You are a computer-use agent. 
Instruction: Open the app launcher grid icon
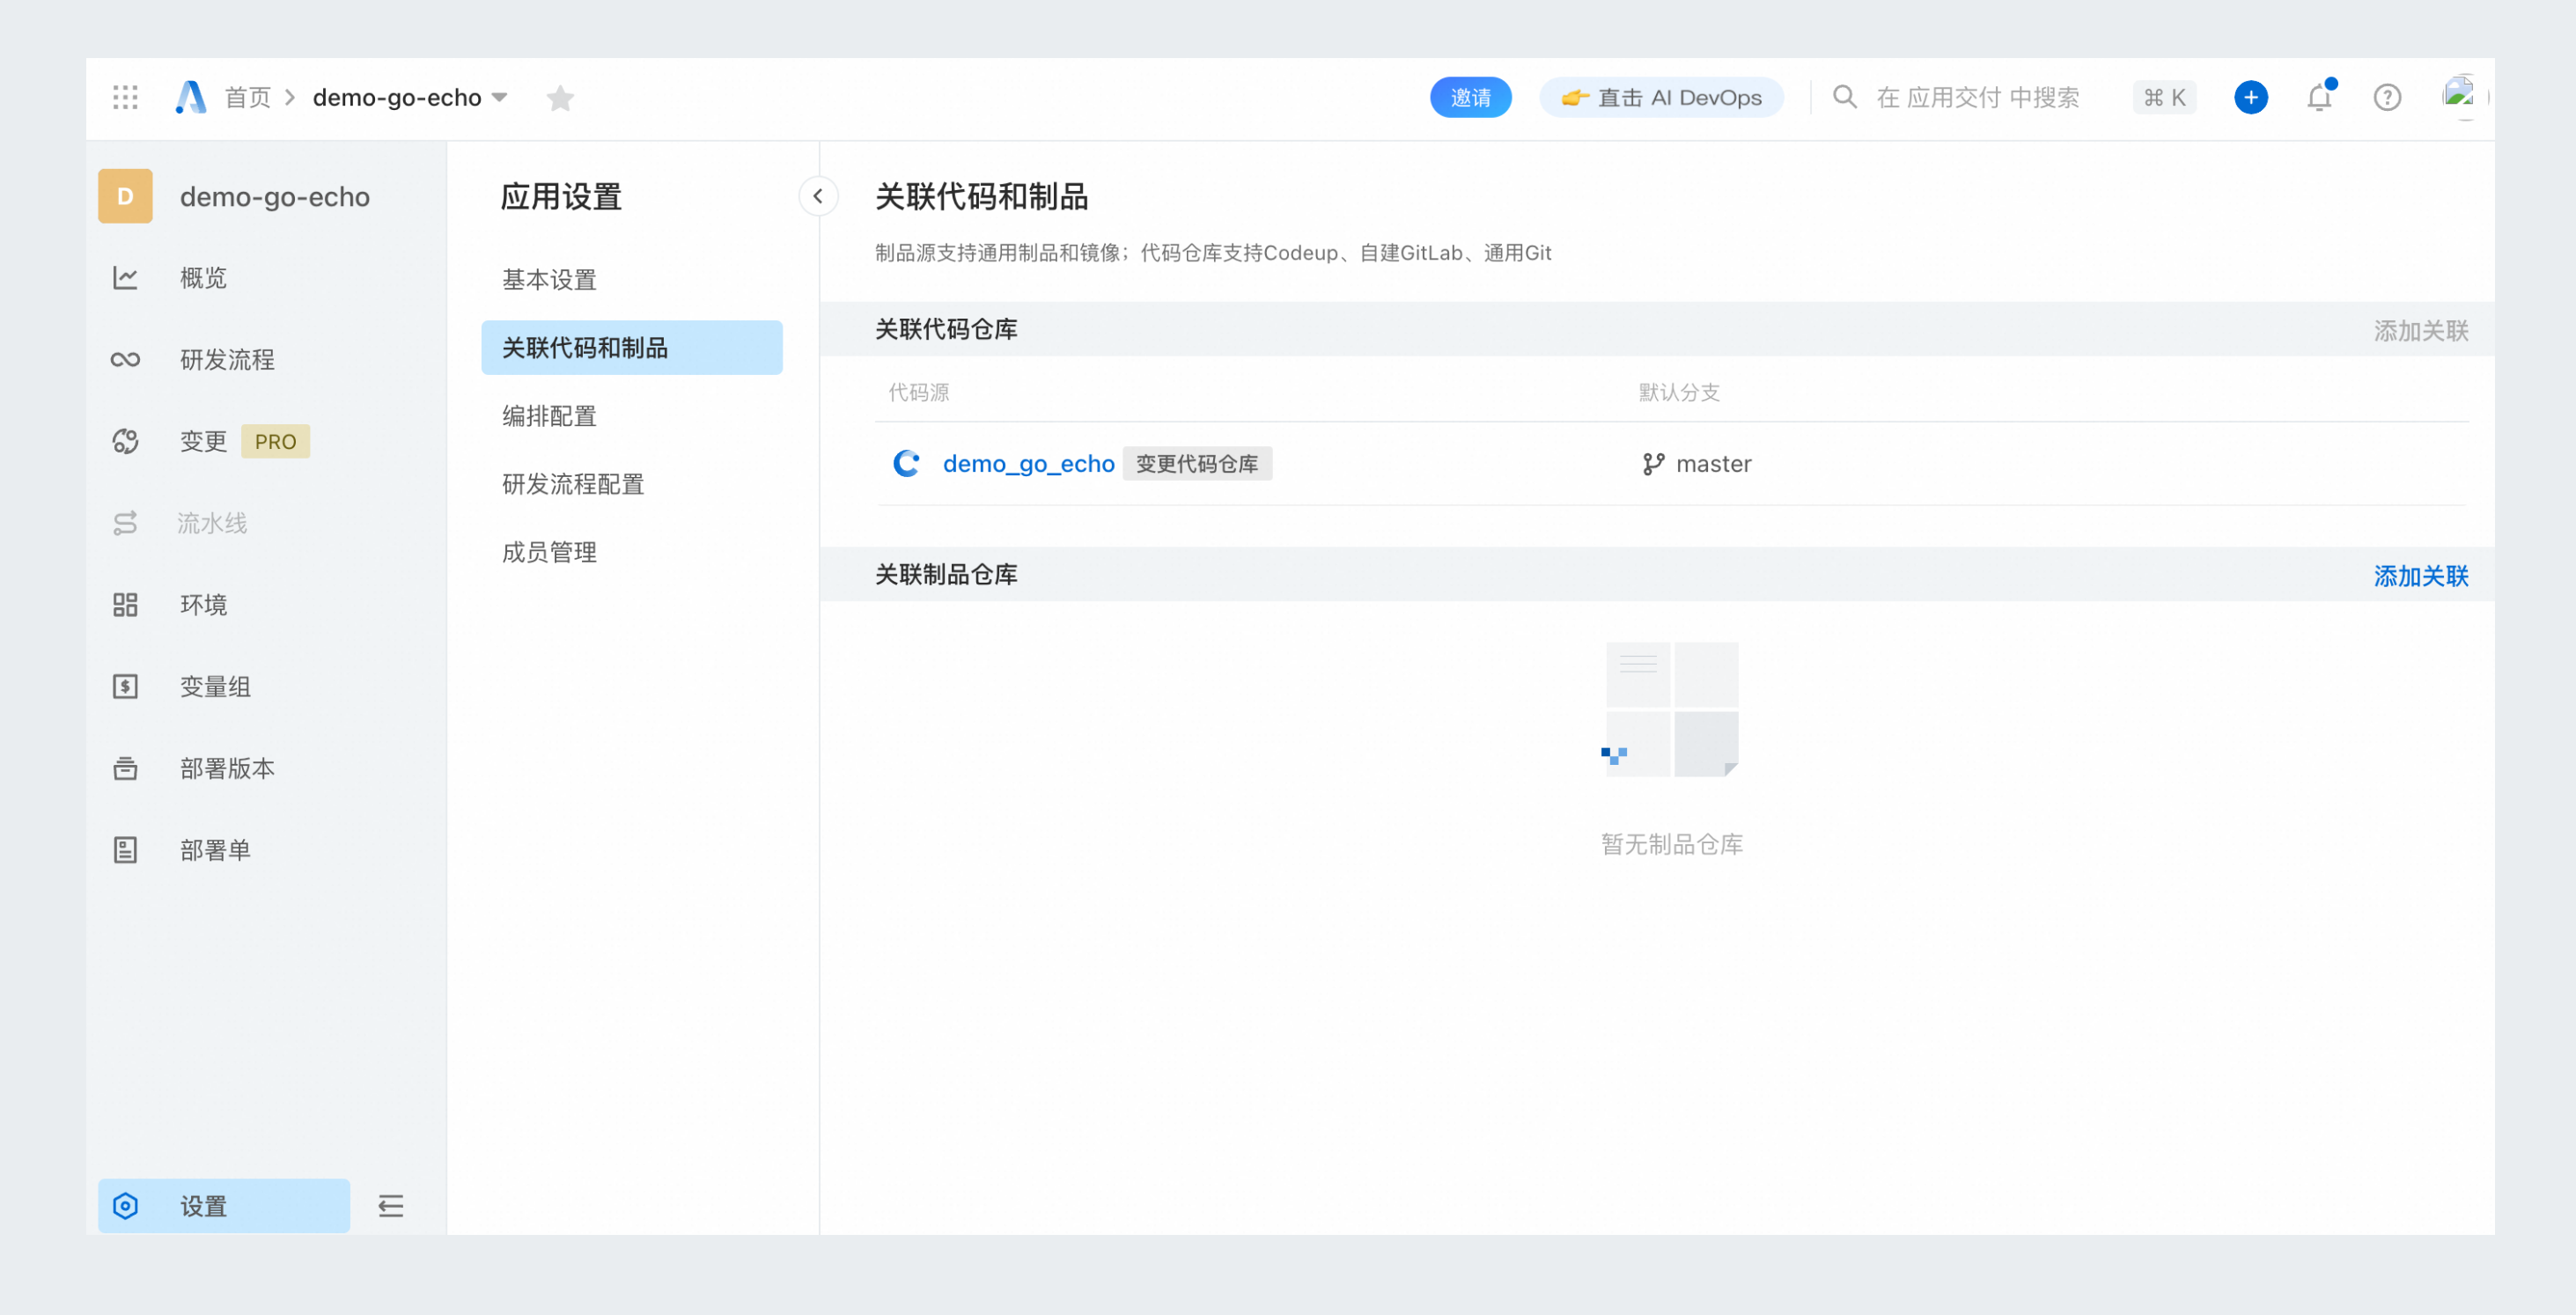click(x=125, y=97)
